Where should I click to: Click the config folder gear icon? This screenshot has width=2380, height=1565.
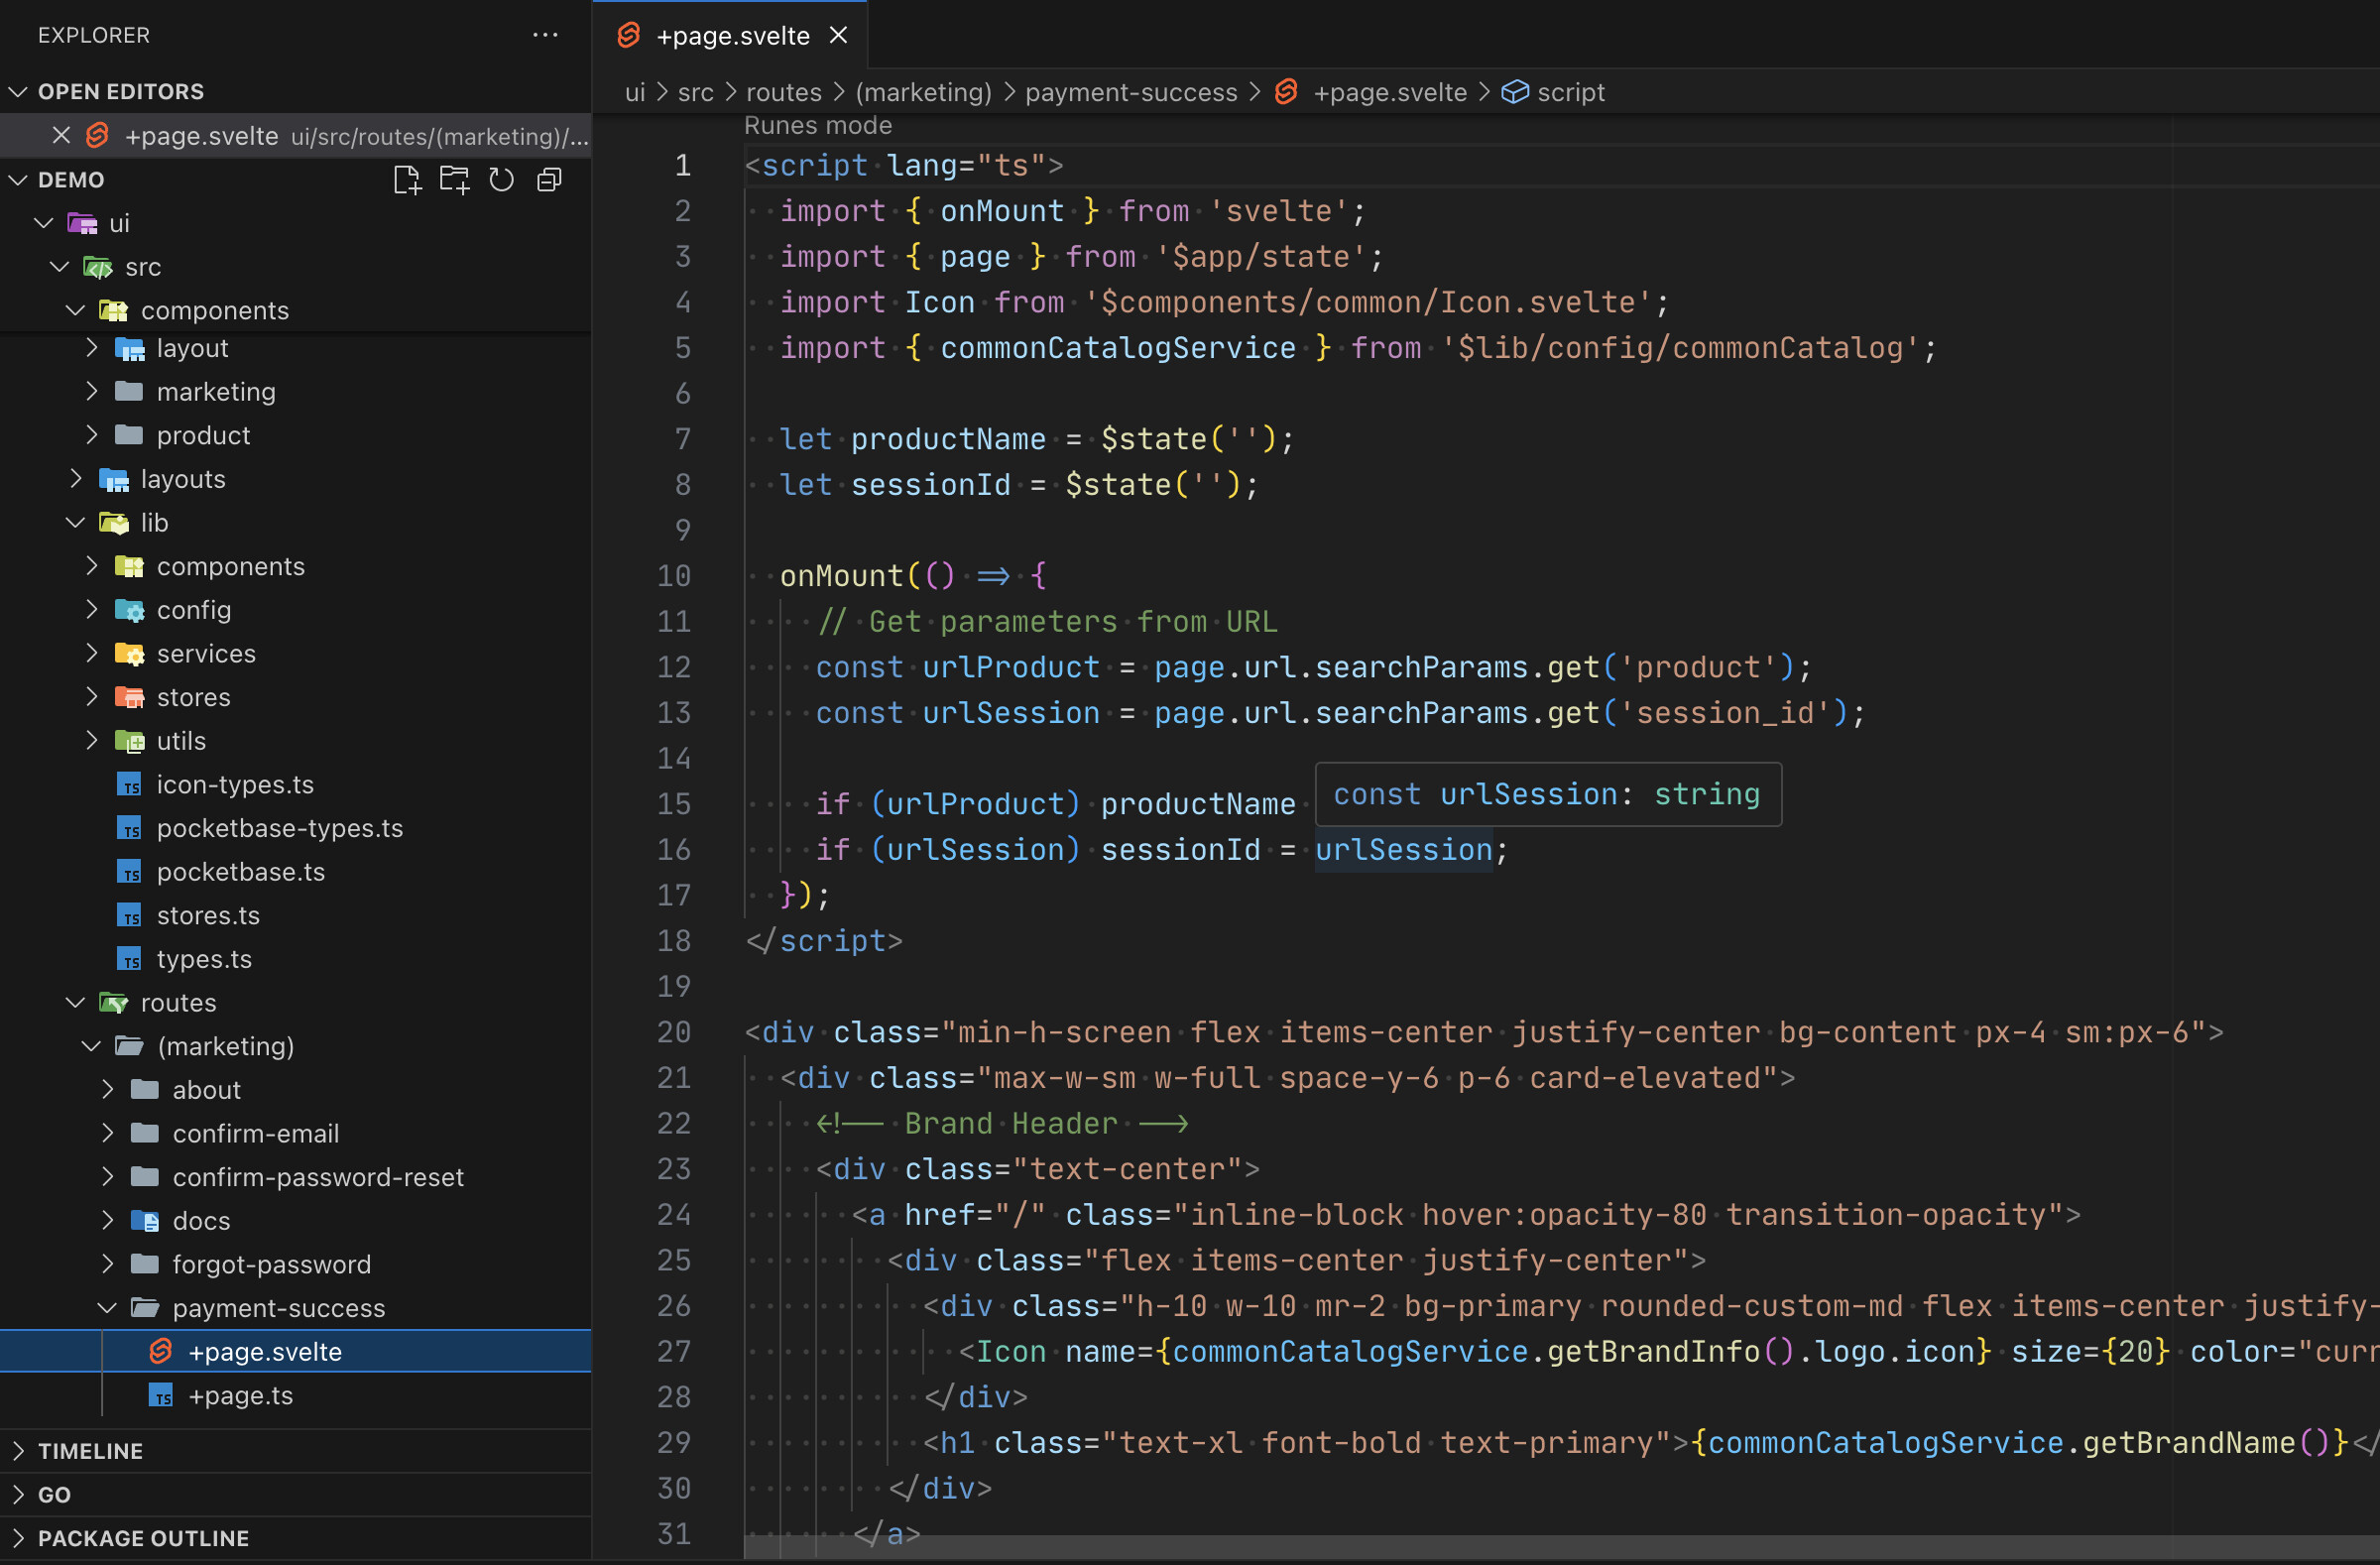click(130, 610)
